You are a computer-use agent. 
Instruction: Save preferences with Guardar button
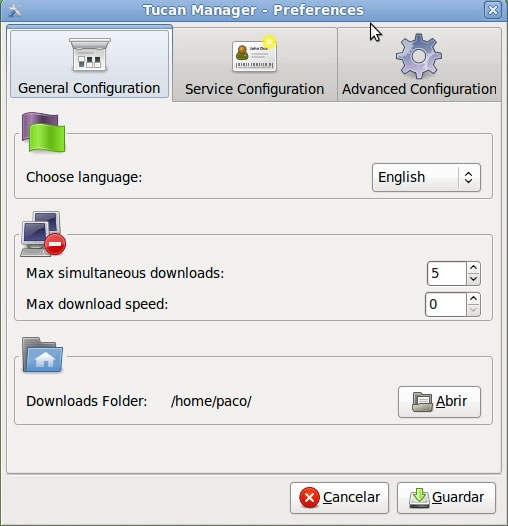tap(446, 498)
